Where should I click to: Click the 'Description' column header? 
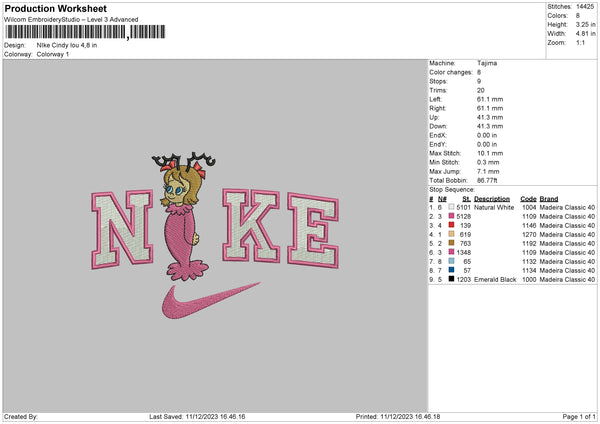[492, 199]
